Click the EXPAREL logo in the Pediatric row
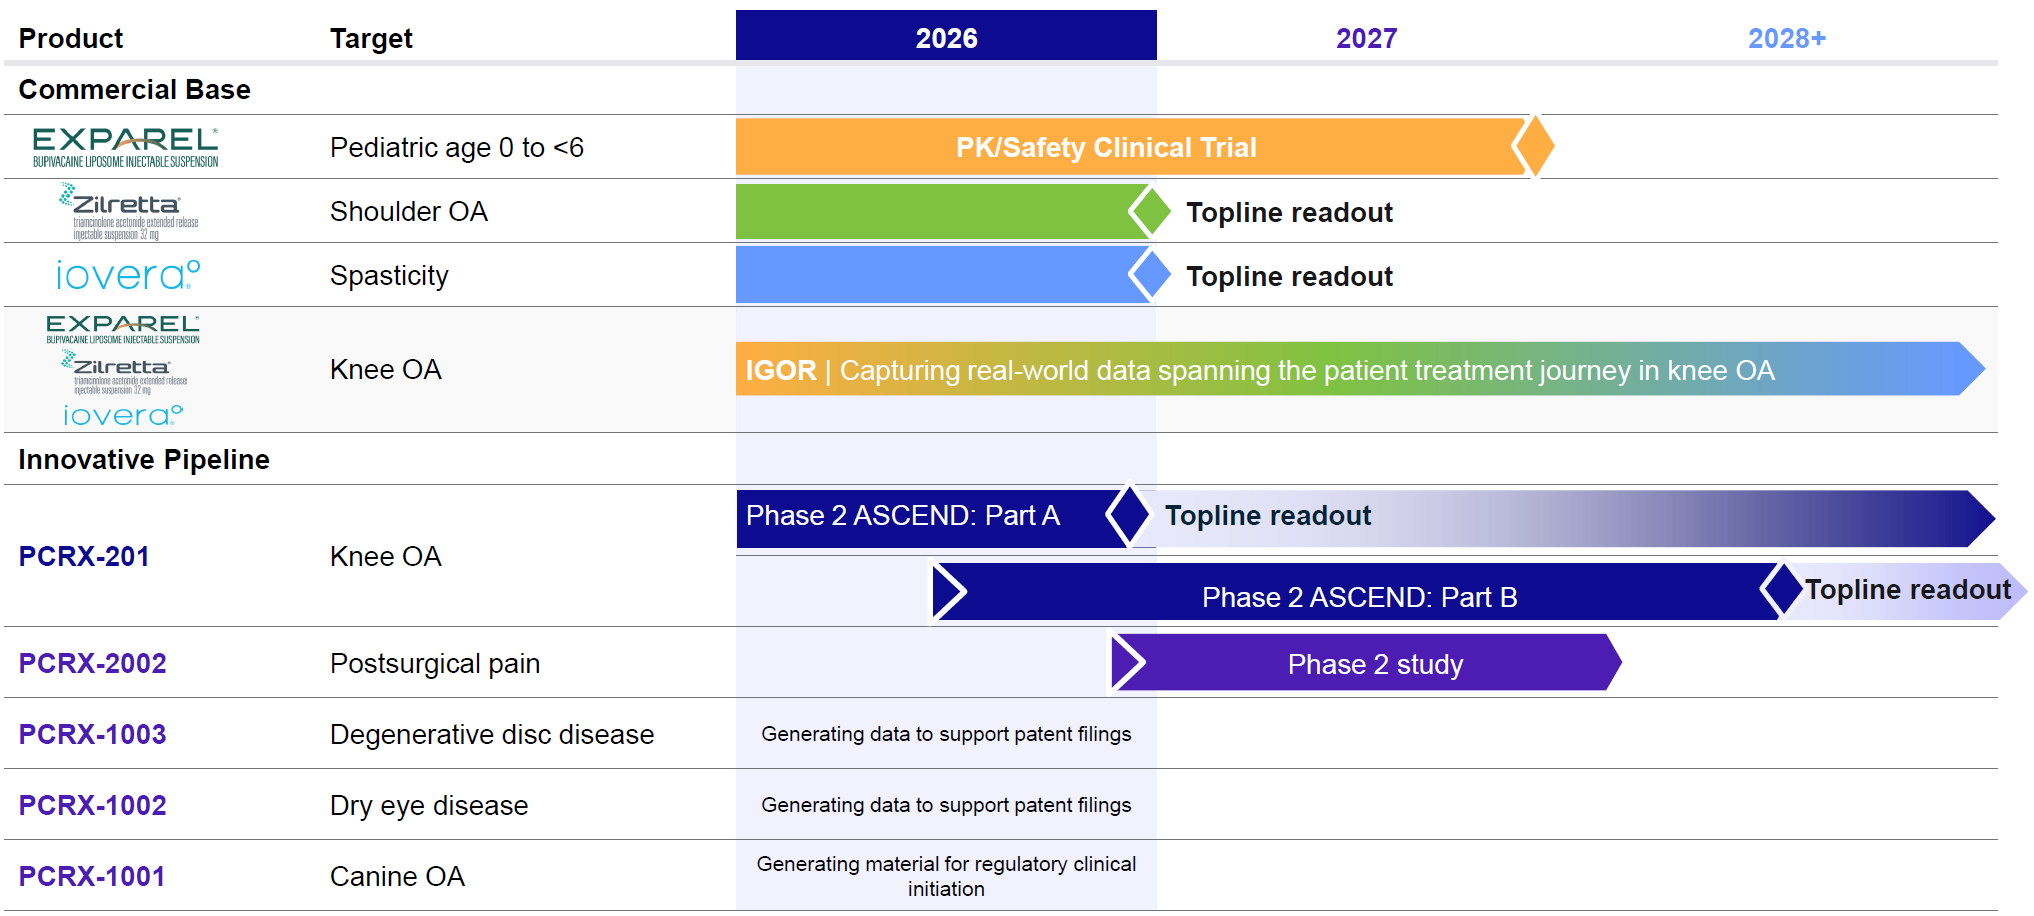 click(125, 147)
